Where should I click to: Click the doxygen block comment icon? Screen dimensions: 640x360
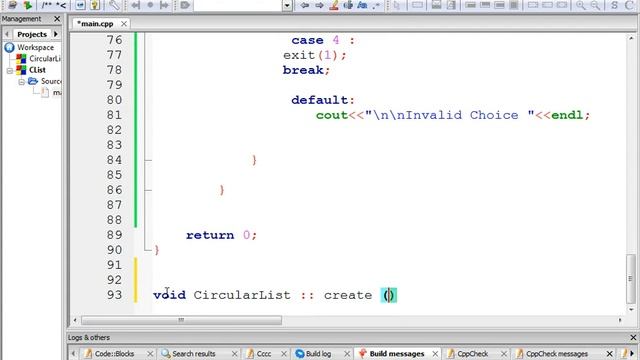[x=47, y=5]
